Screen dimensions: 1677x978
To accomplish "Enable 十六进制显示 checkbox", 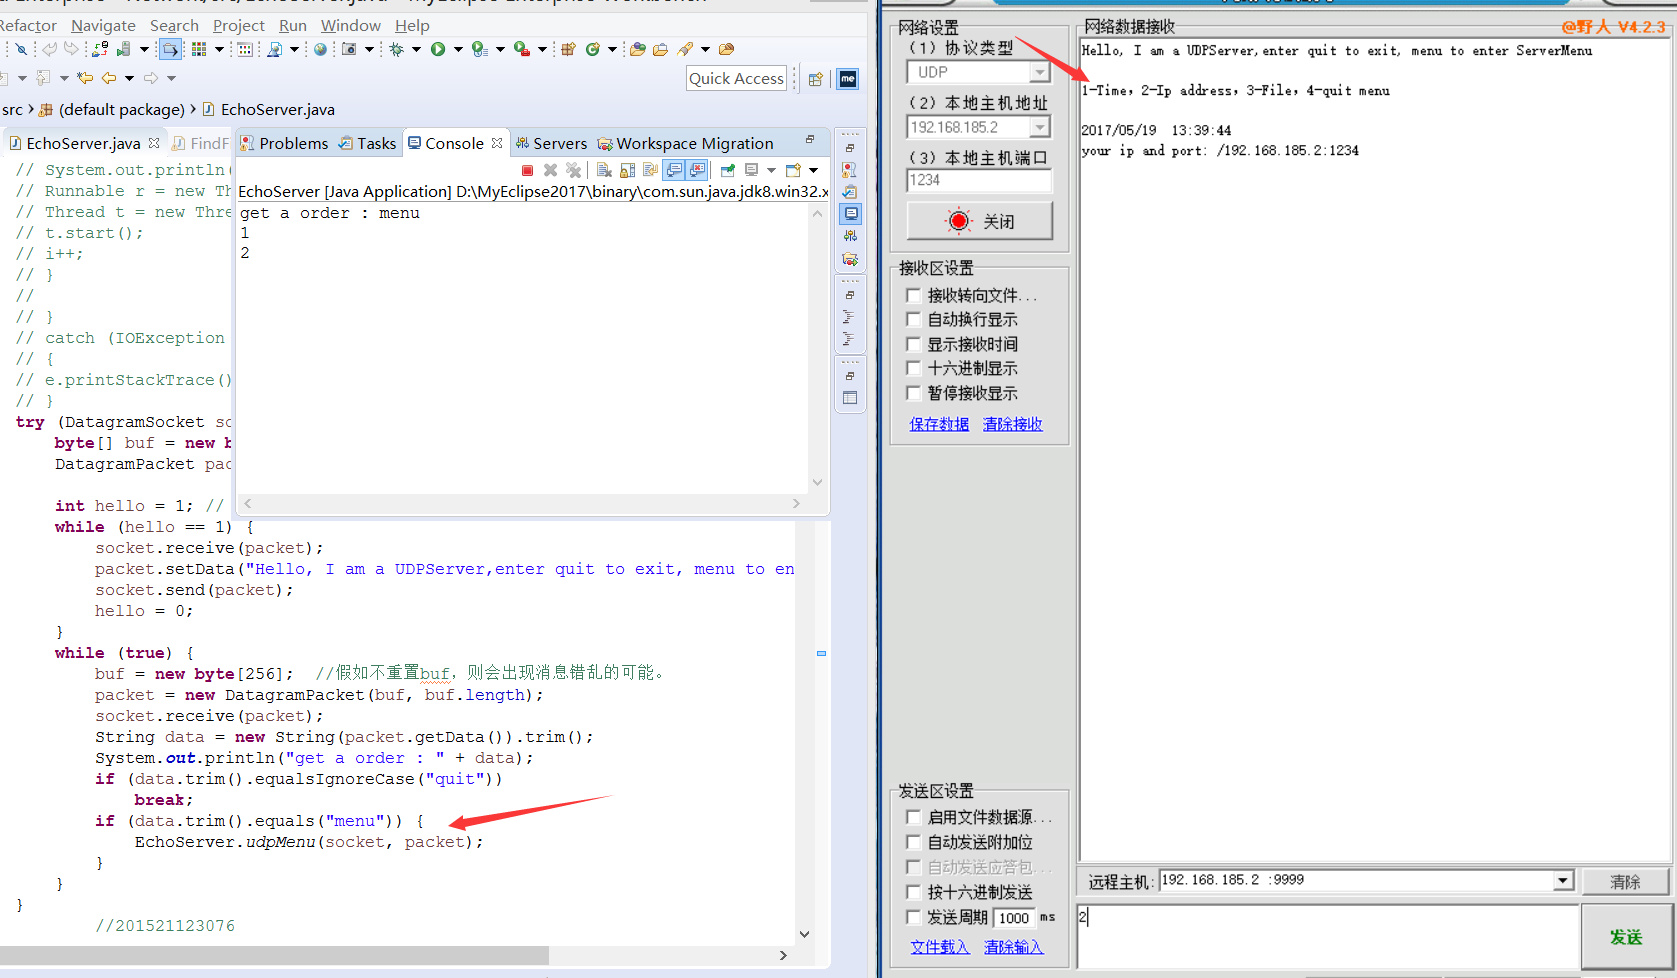I will pyautogui.click(x=913, y=368).
